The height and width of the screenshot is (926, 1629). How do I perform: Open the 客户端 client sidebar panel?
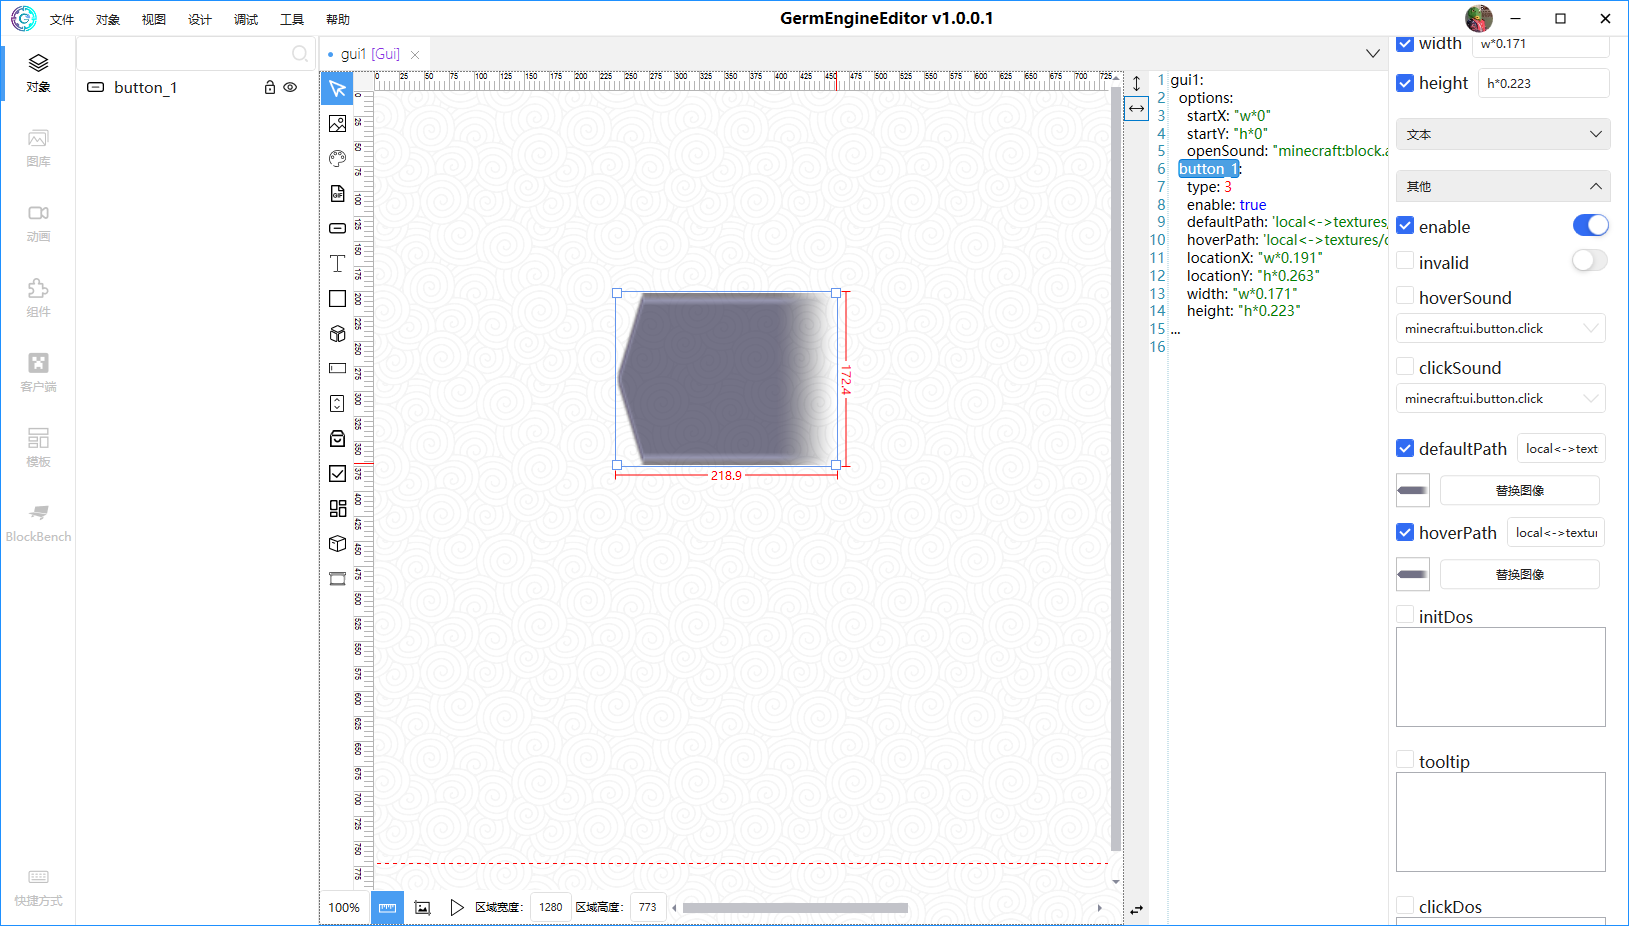[x=38, y=373]
